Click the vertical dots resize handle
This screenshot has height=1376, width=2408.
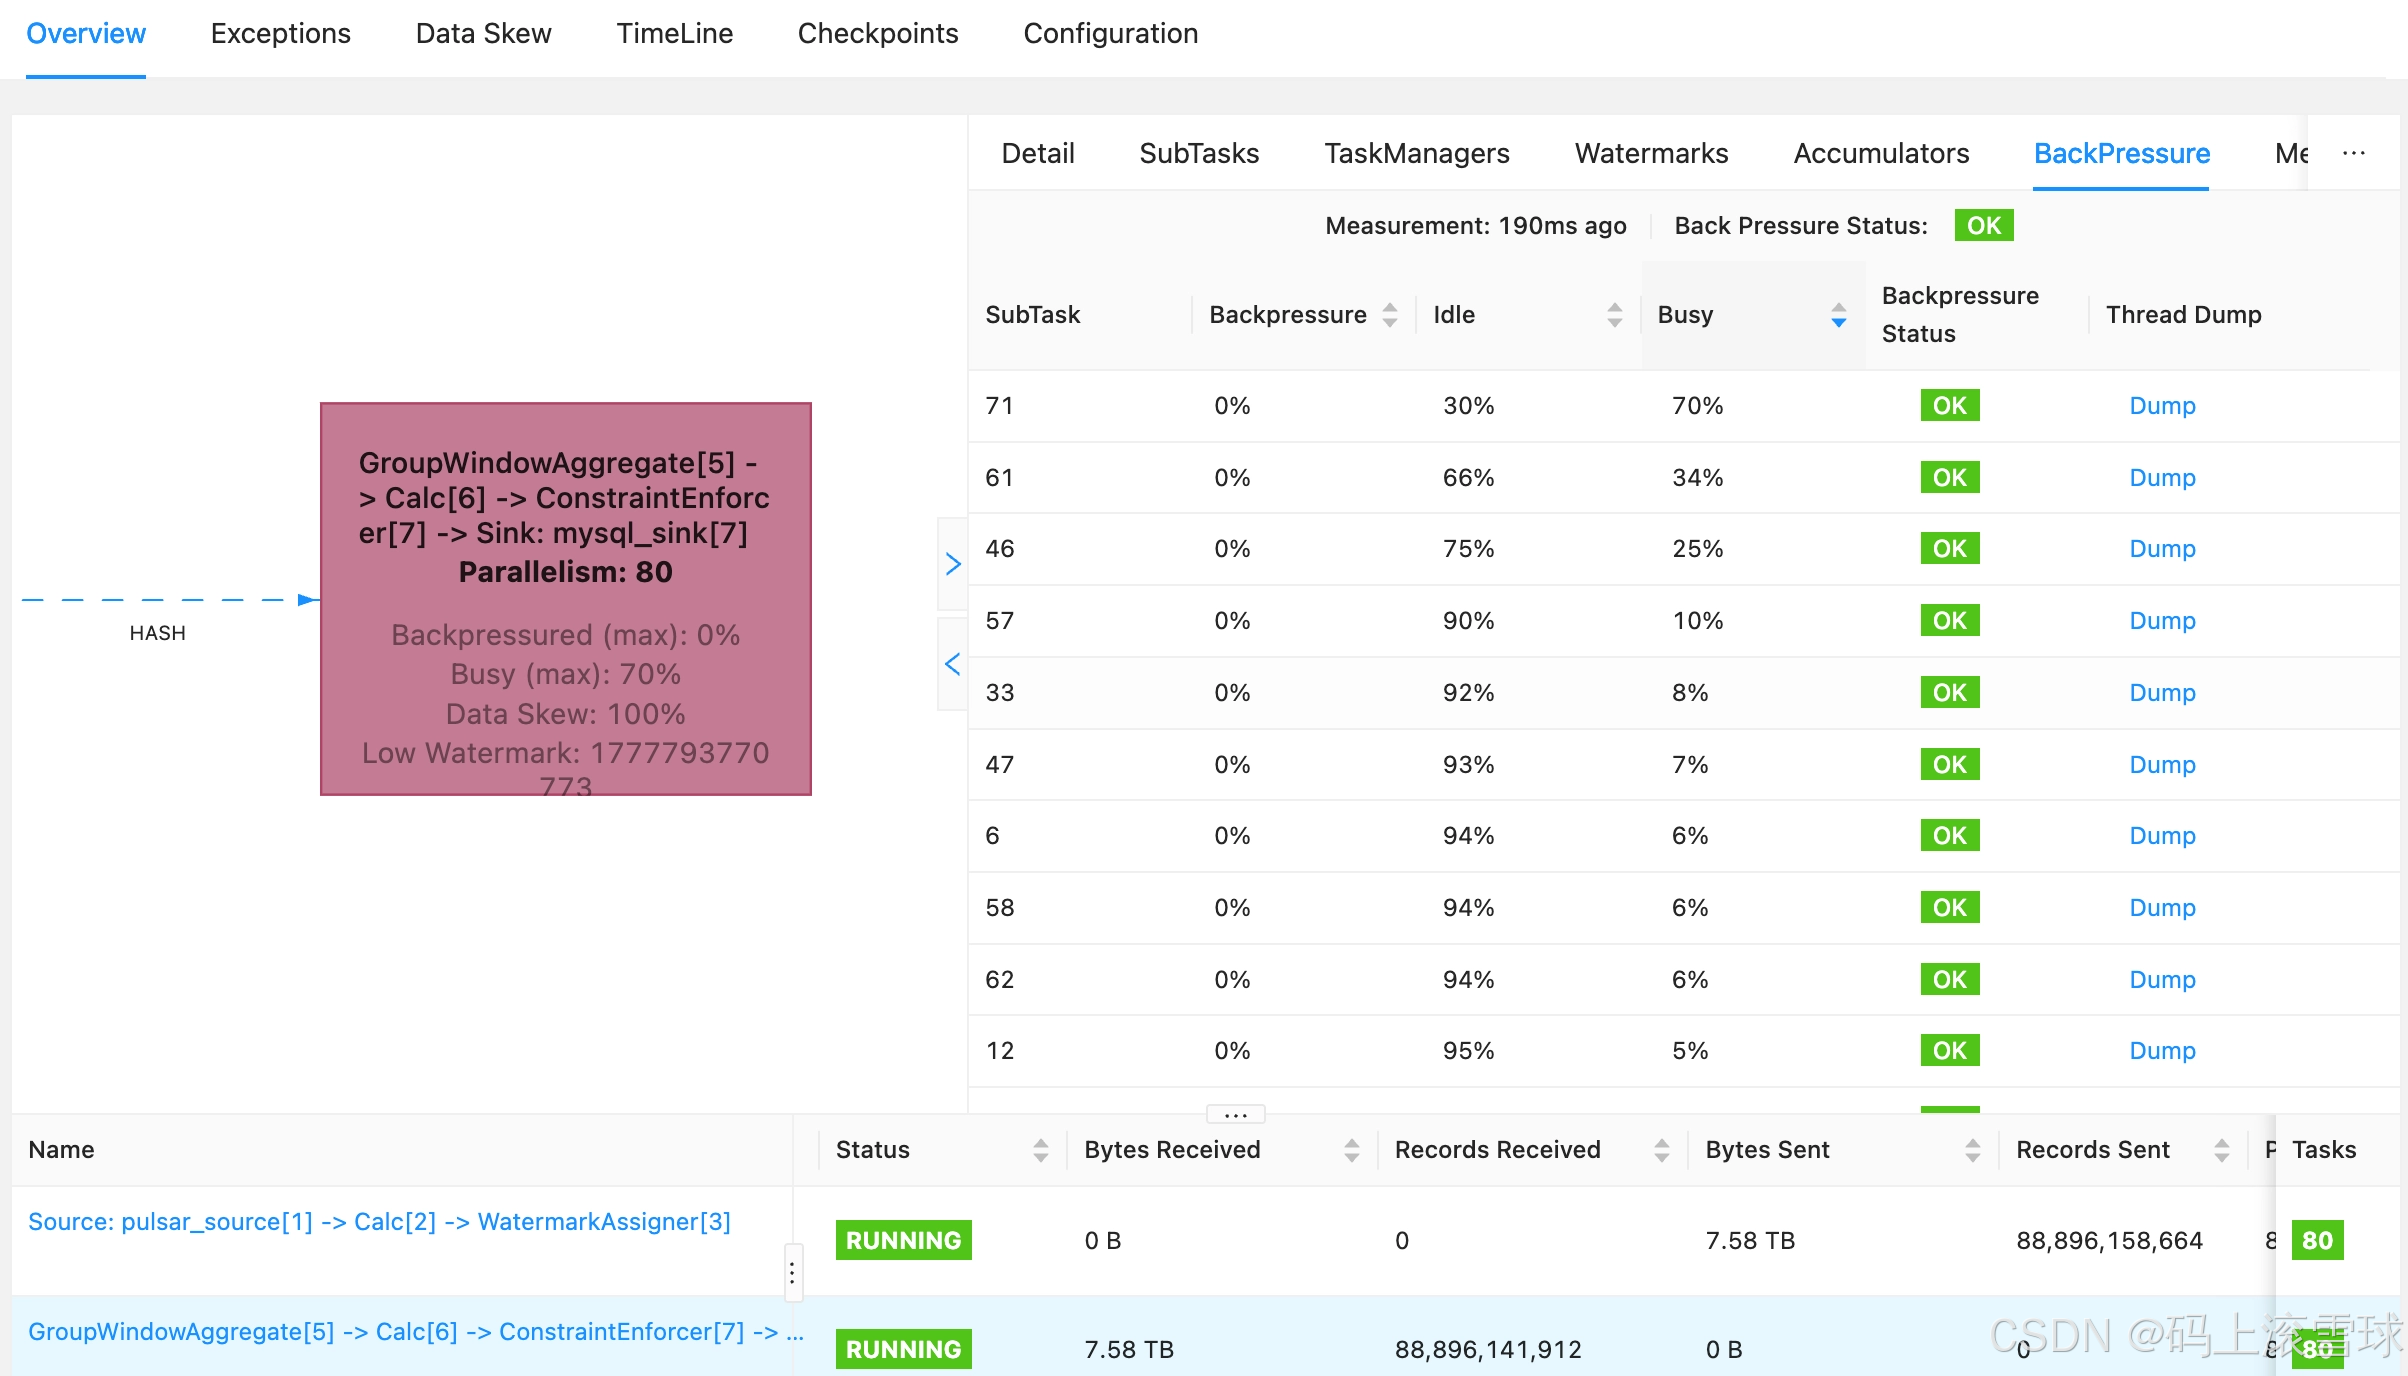tap(792, 1273)
